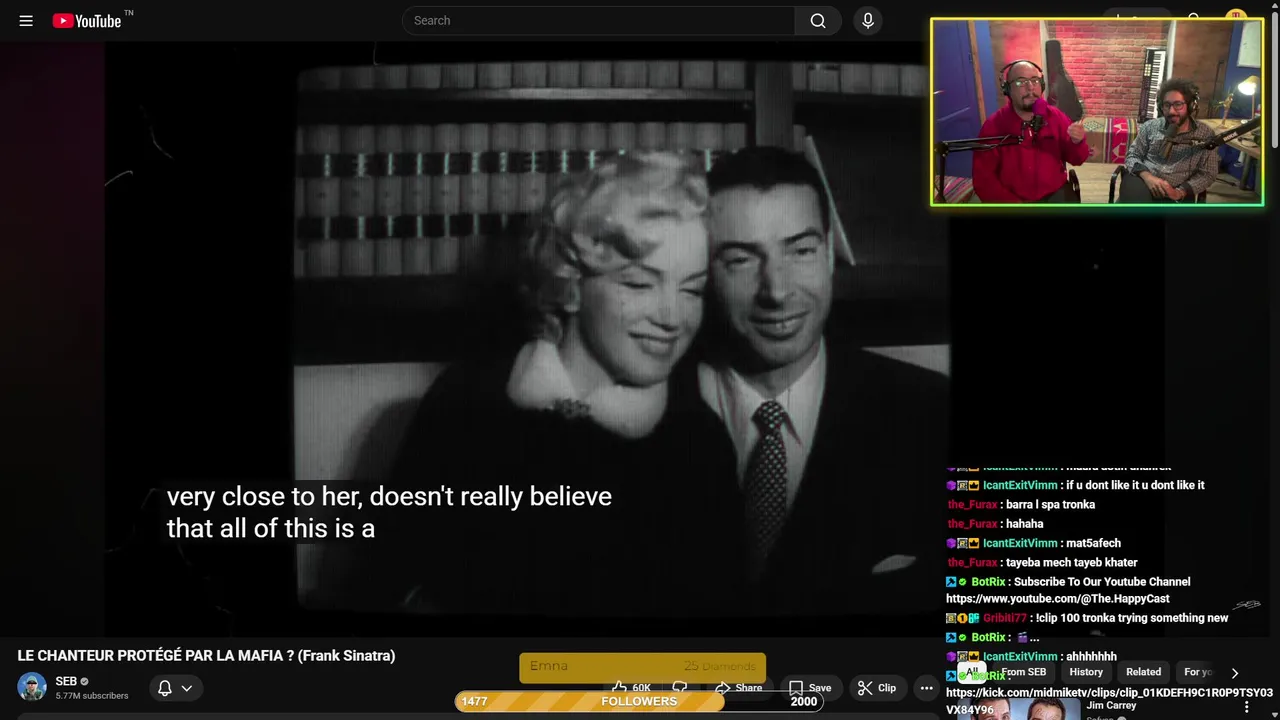Screen dimensions: 1280x720
Task: Open the SEB channel name link
Action: (x=66, y=681)
